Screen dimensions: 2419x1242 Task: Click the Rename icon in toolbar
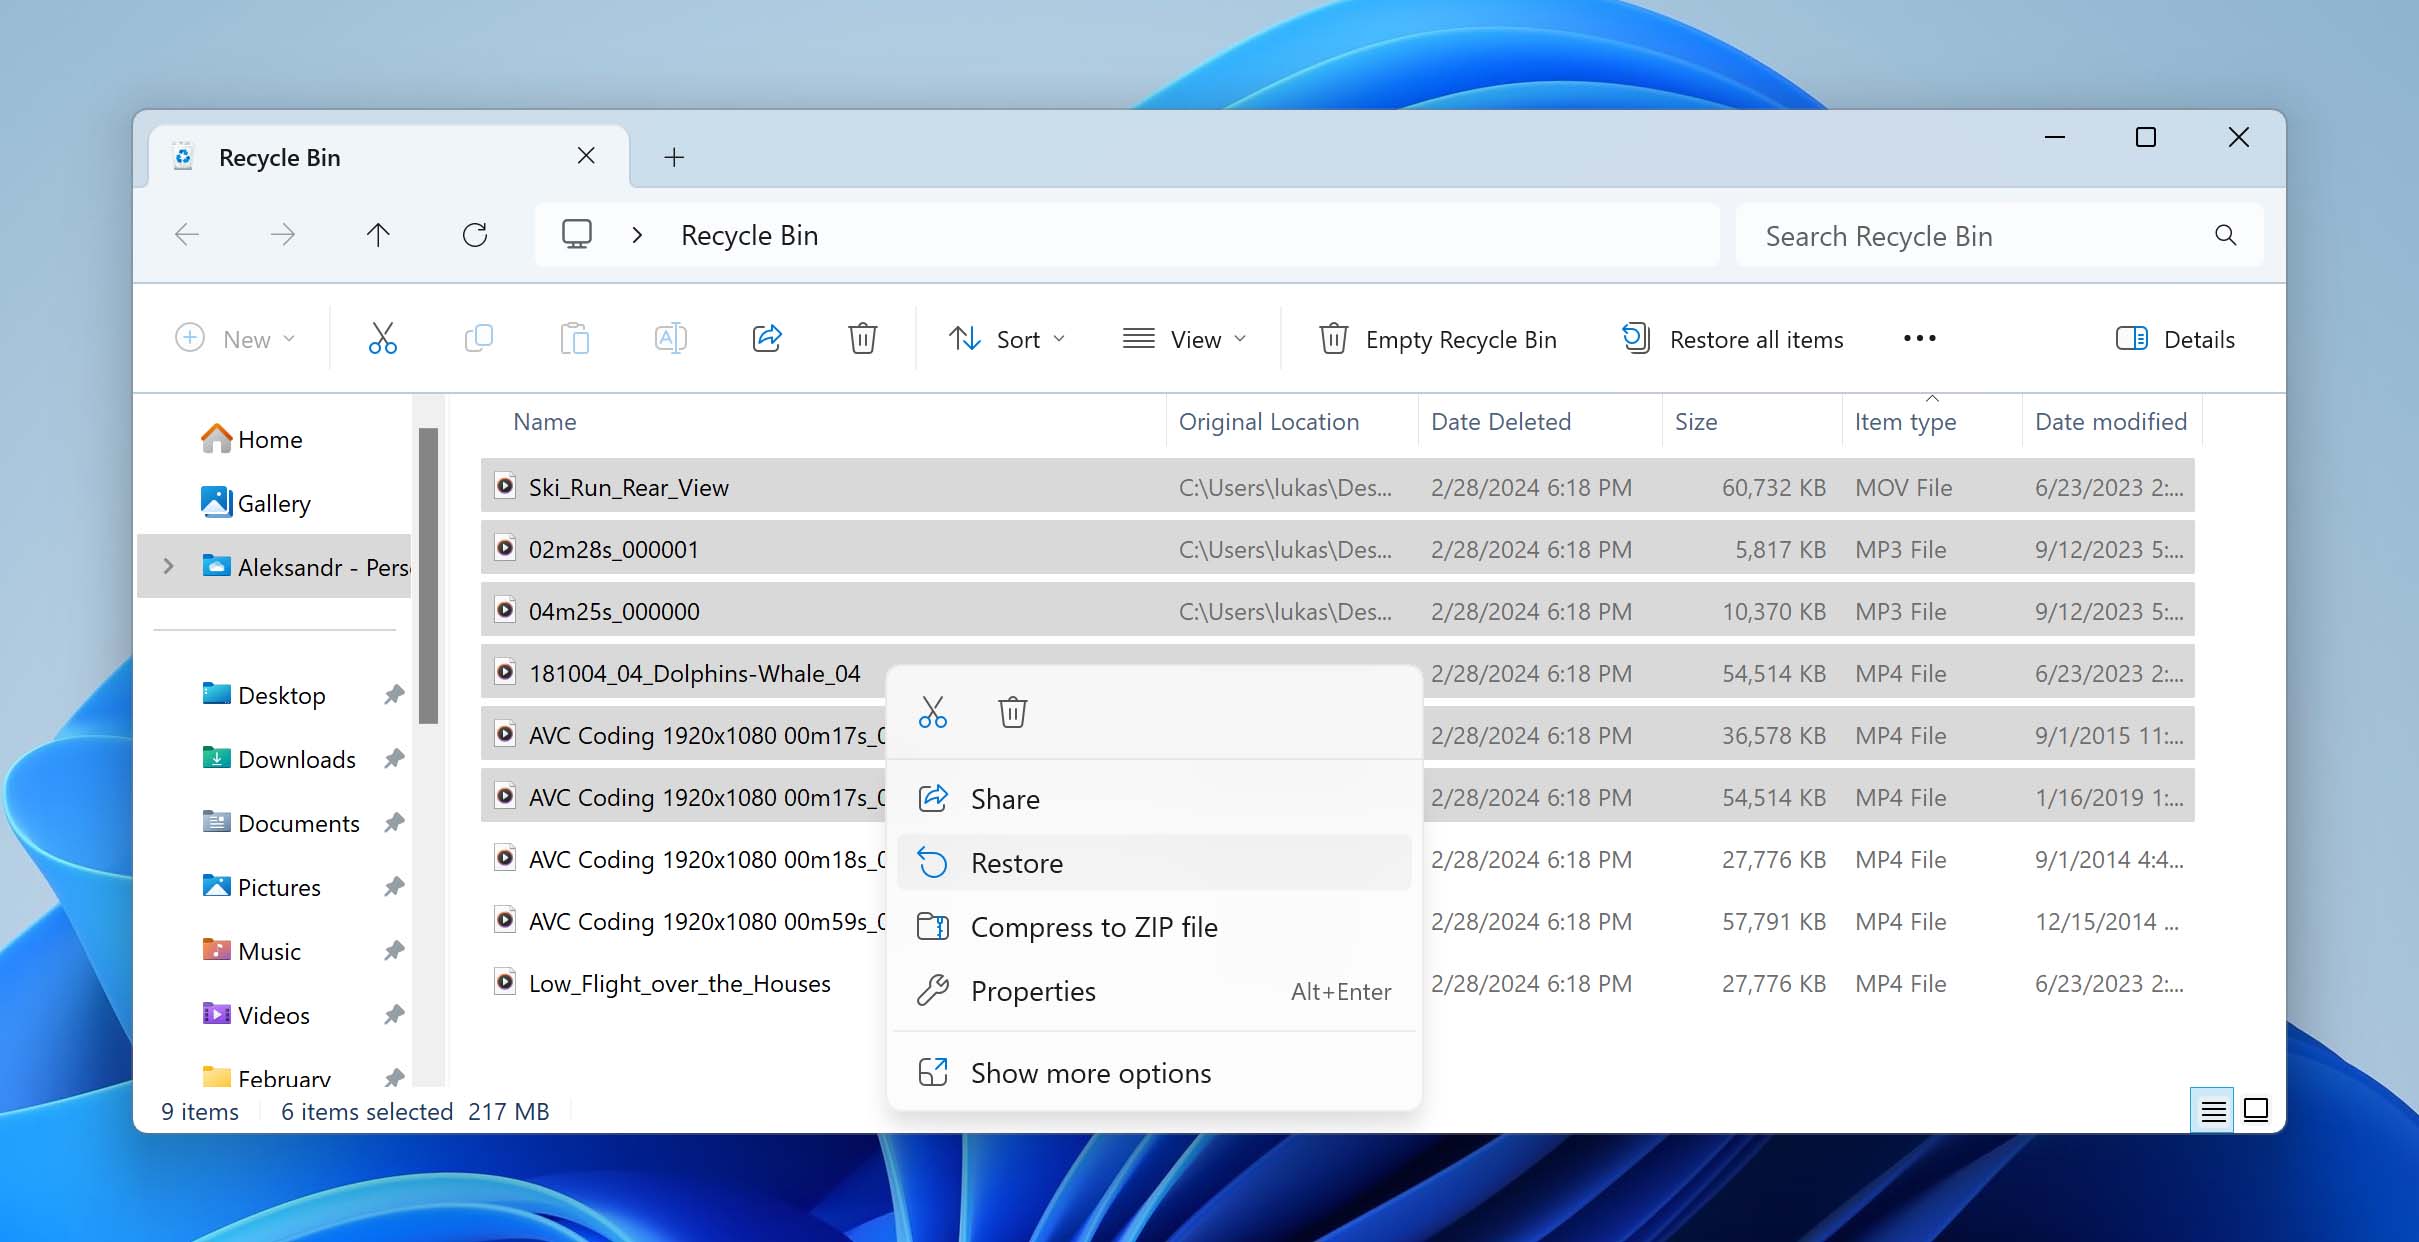670,337
